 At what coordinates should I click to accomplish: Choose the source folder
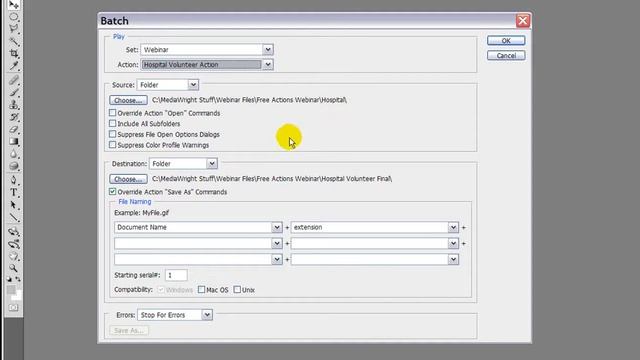(128, 100)
